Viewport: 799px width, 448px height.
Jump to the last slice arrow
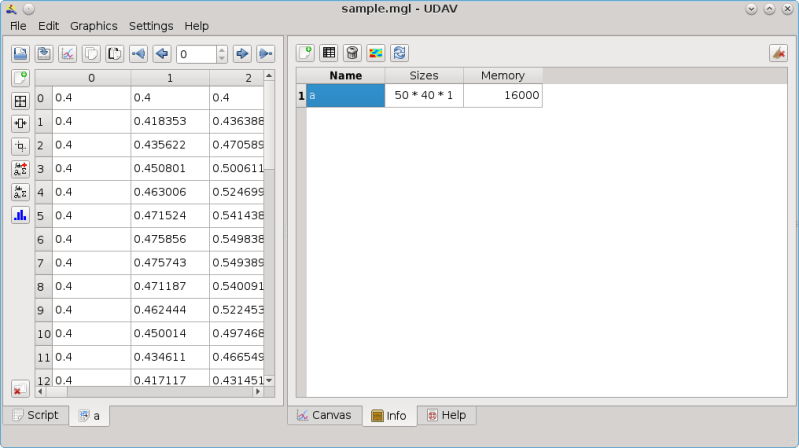click(265, 54)
